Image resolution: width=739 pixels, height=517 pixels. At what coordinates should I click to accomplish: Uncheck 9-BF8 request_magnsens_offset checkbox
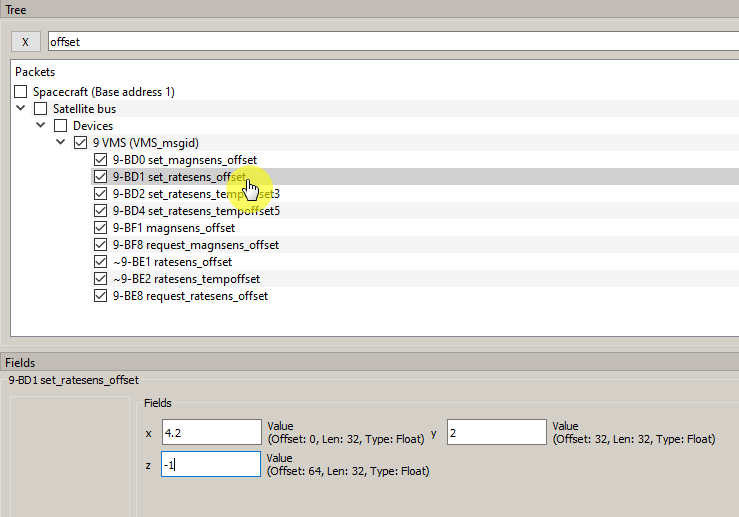pos(100,245)
